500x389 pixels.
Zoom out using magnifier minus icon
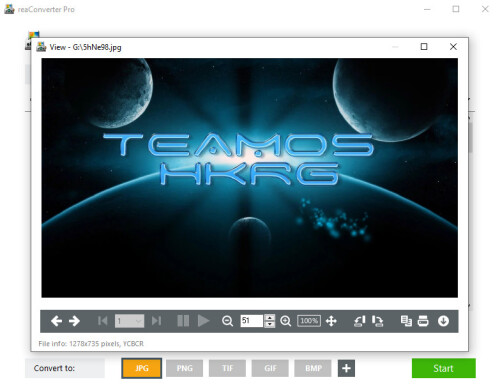click(227, 321)
